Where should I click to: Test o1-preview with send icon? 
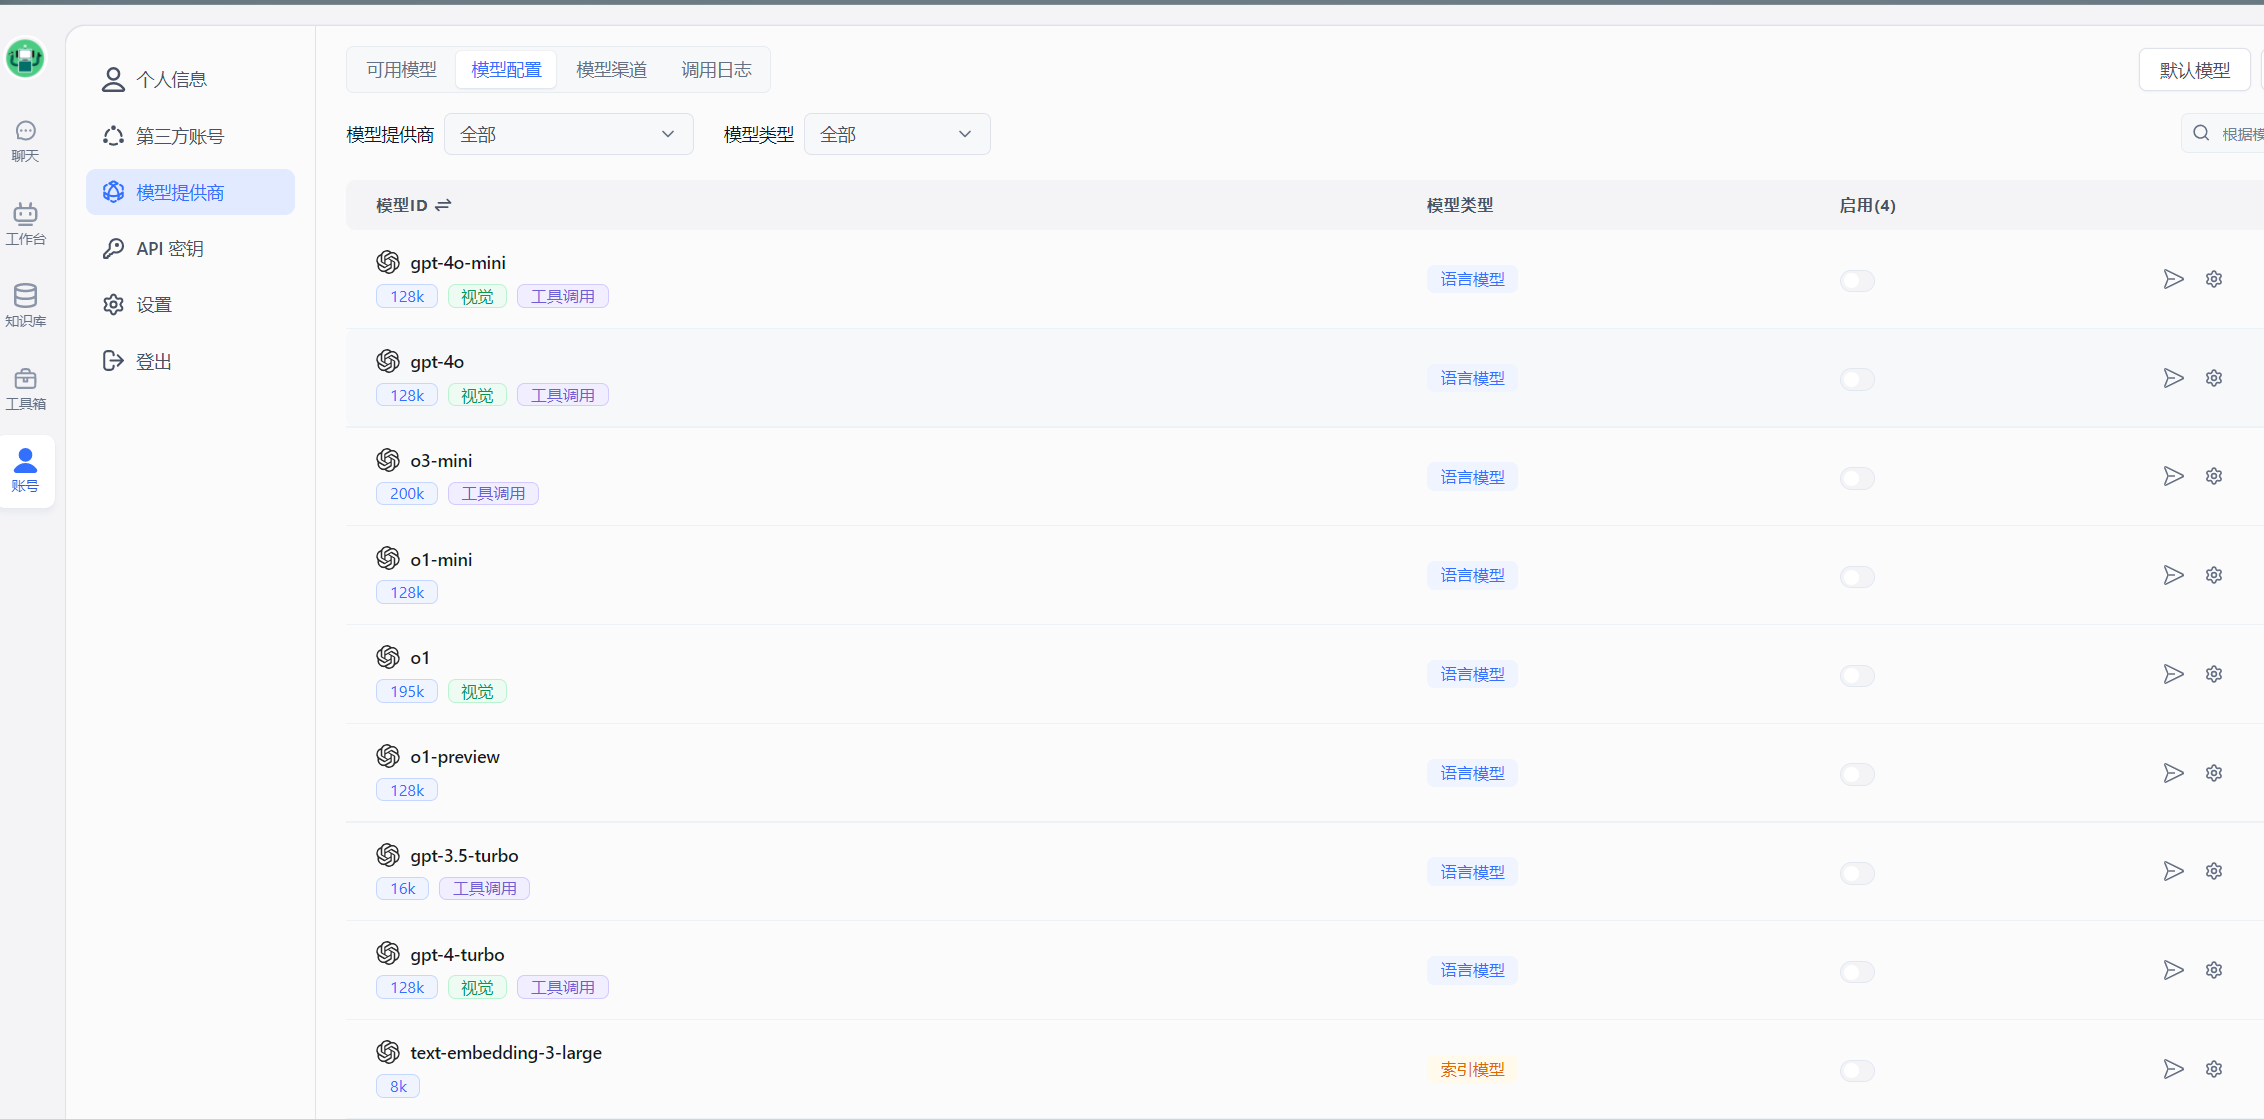tap(2173, 773)
